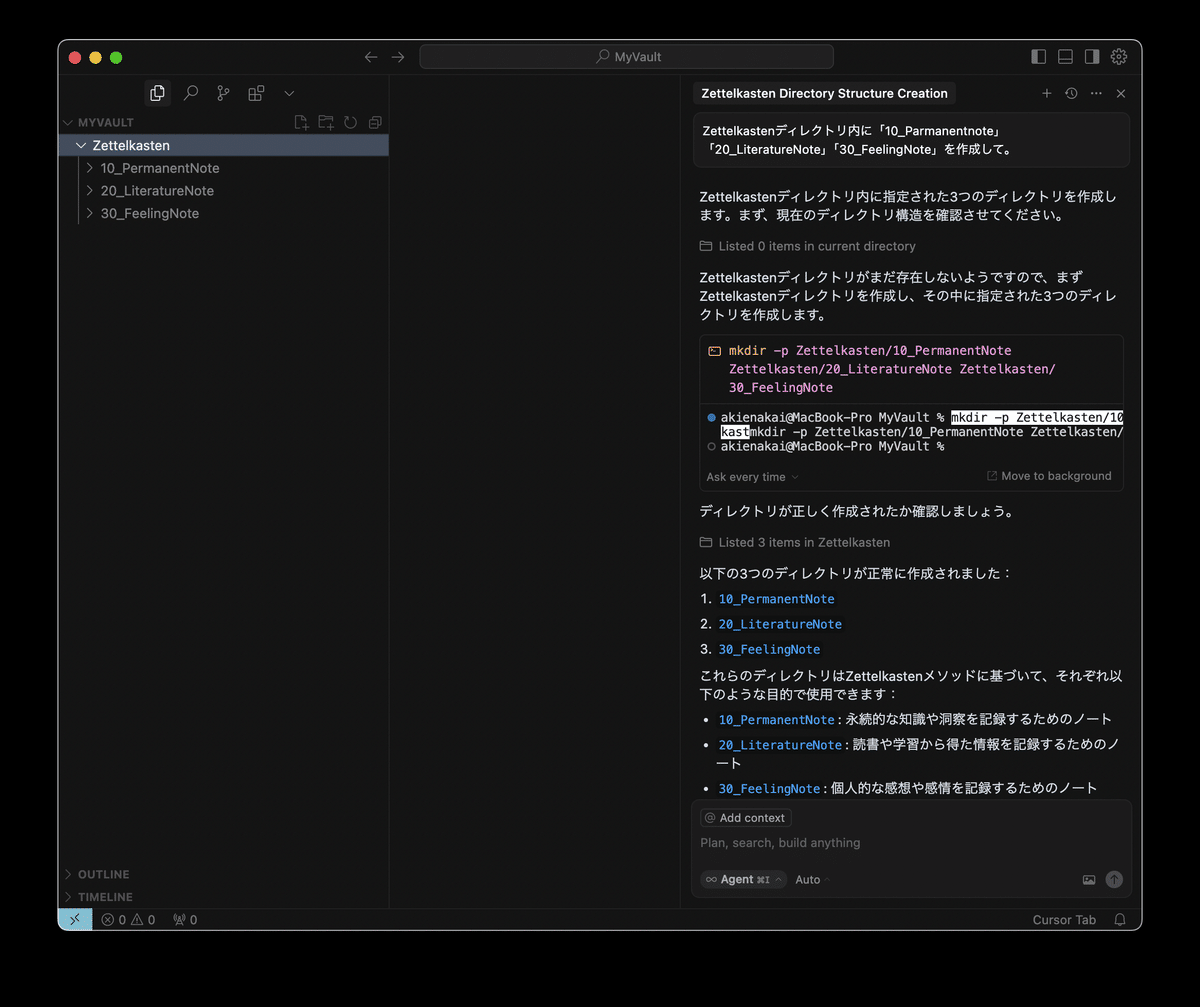1200x1007 pixels.
Task: Toggle the primary sidebar visibility
Action: point(1038,56)
